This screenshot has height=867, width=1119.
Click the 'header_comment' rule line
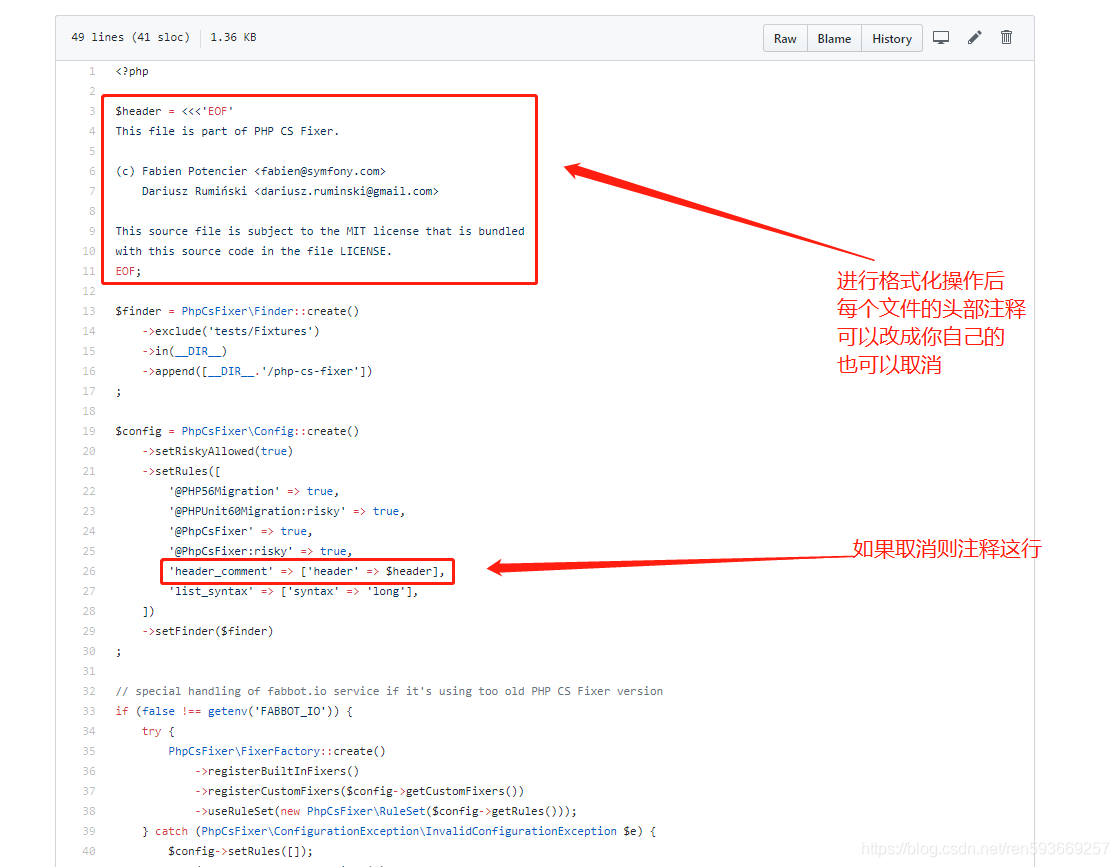click(x=307, y=571)
